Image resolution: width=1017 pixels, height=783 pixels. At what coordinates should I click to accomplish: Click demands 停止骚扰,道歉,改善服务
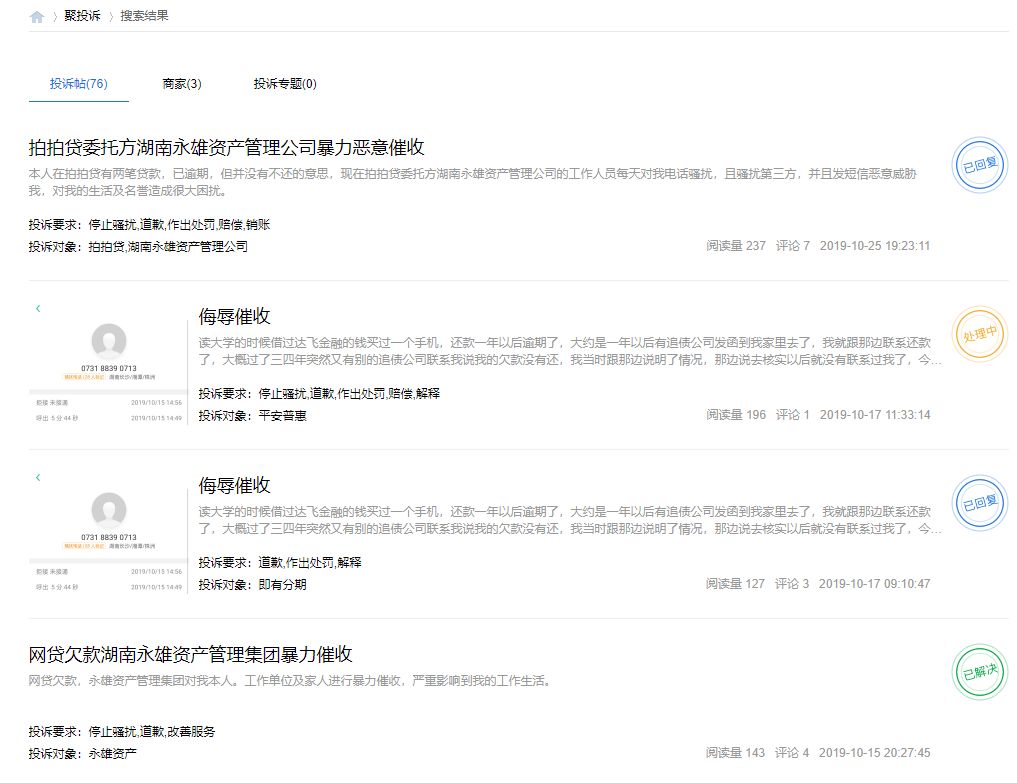tap(152, 732)
